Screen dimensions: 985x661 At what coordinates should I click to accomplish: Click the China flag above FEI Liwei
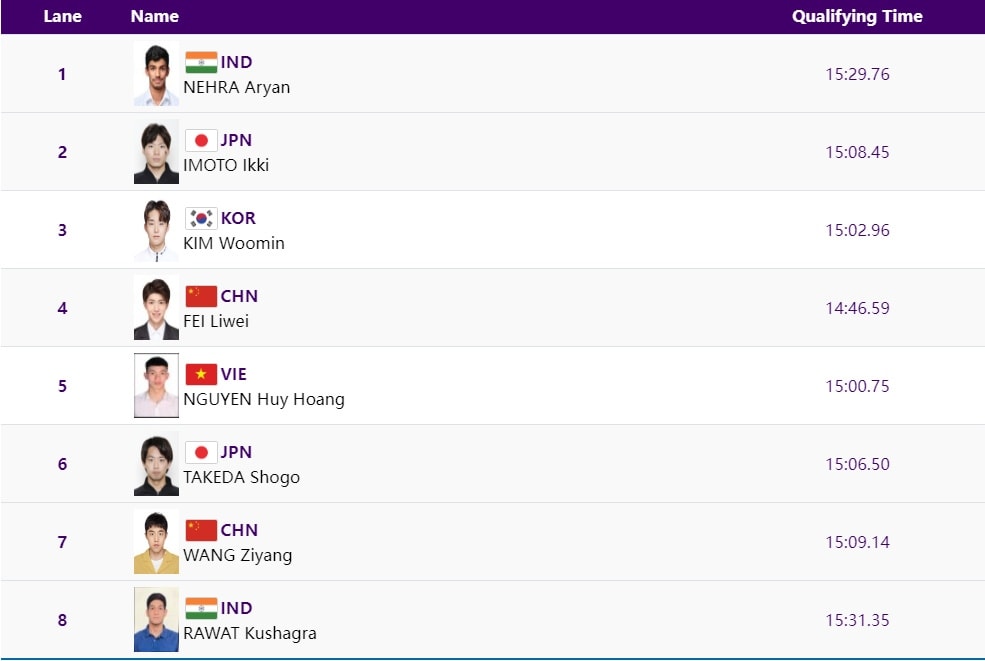pyautogui.click(x=201, y=296)
